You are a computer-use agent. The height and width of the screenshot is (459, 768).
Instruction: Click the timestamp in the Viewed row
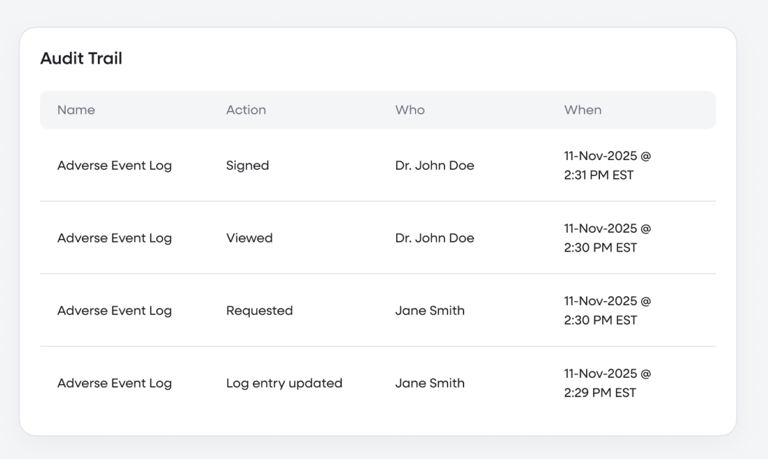coord(606,238)
